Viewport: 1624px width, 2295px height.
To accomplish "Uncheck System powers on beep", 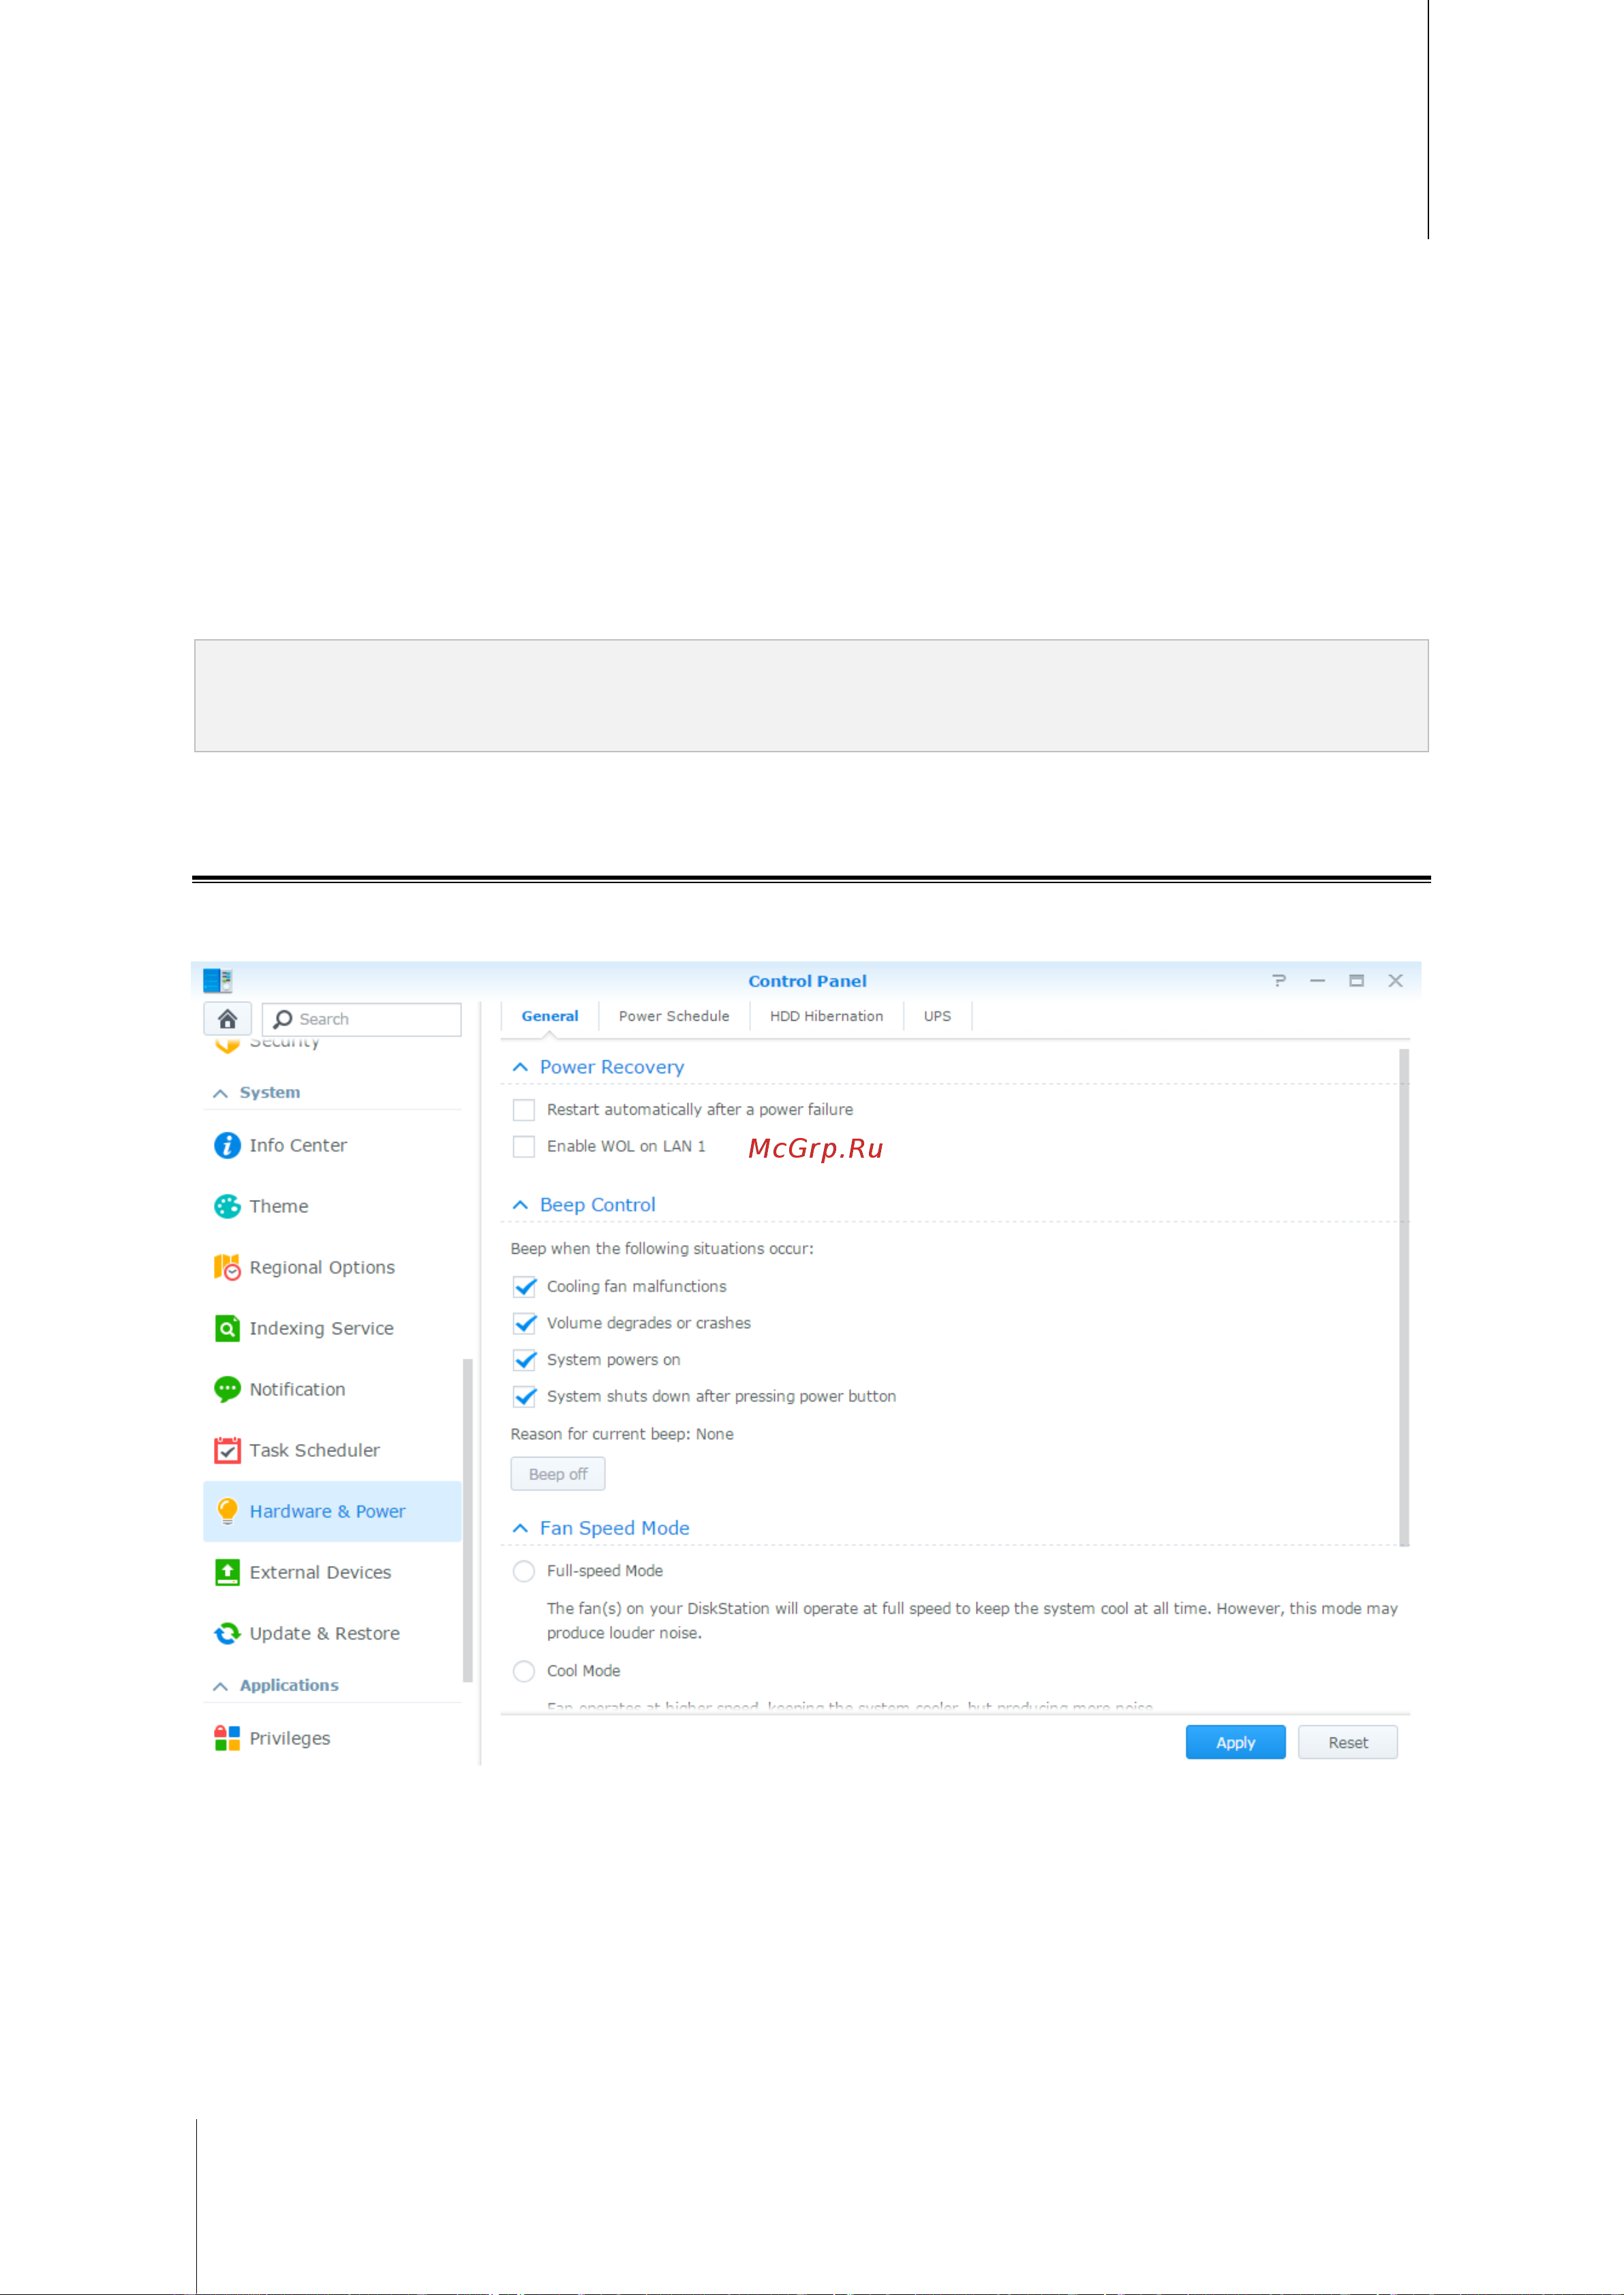I will (x=524, y=1360).
